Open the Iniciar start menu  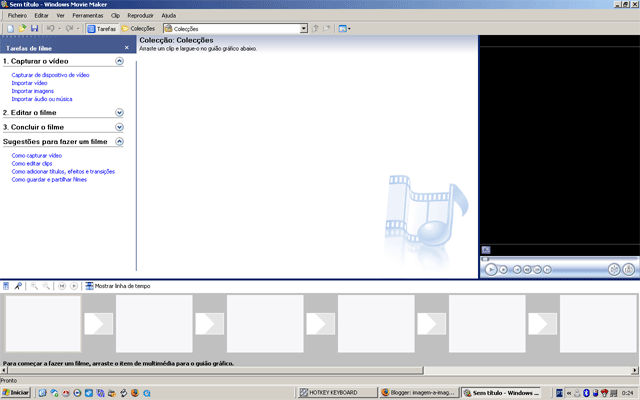click(16, 393)
